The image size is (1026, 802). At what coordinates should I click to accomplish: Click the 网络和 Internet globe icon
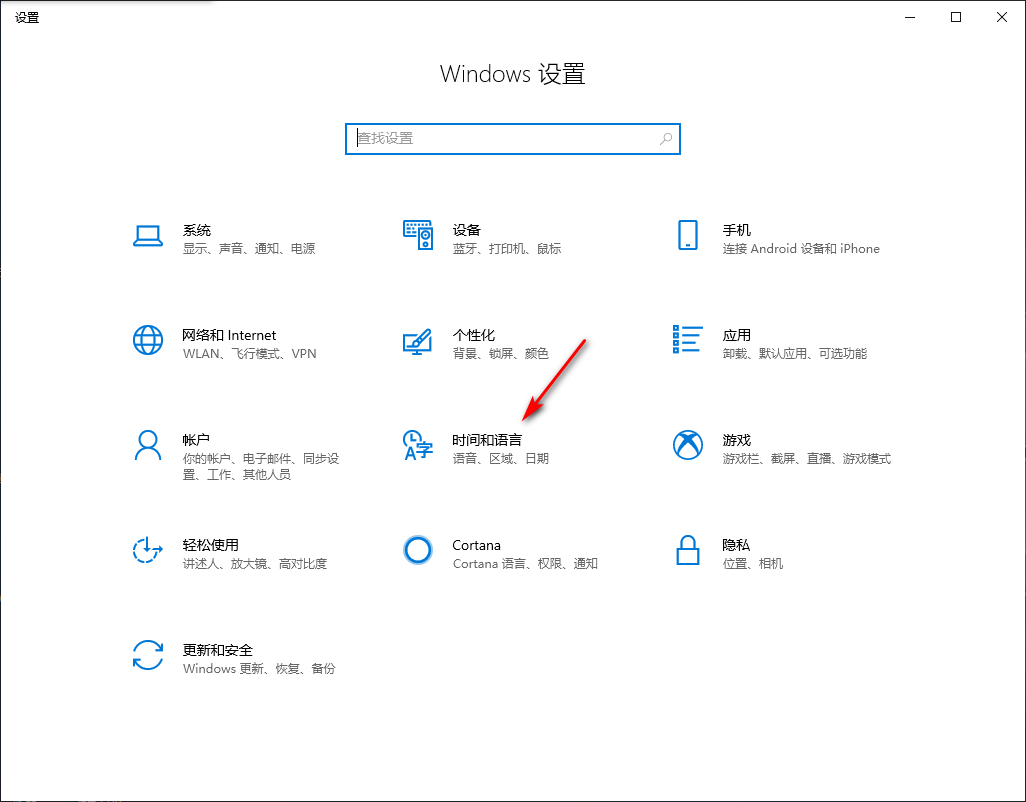pos(148,340)
